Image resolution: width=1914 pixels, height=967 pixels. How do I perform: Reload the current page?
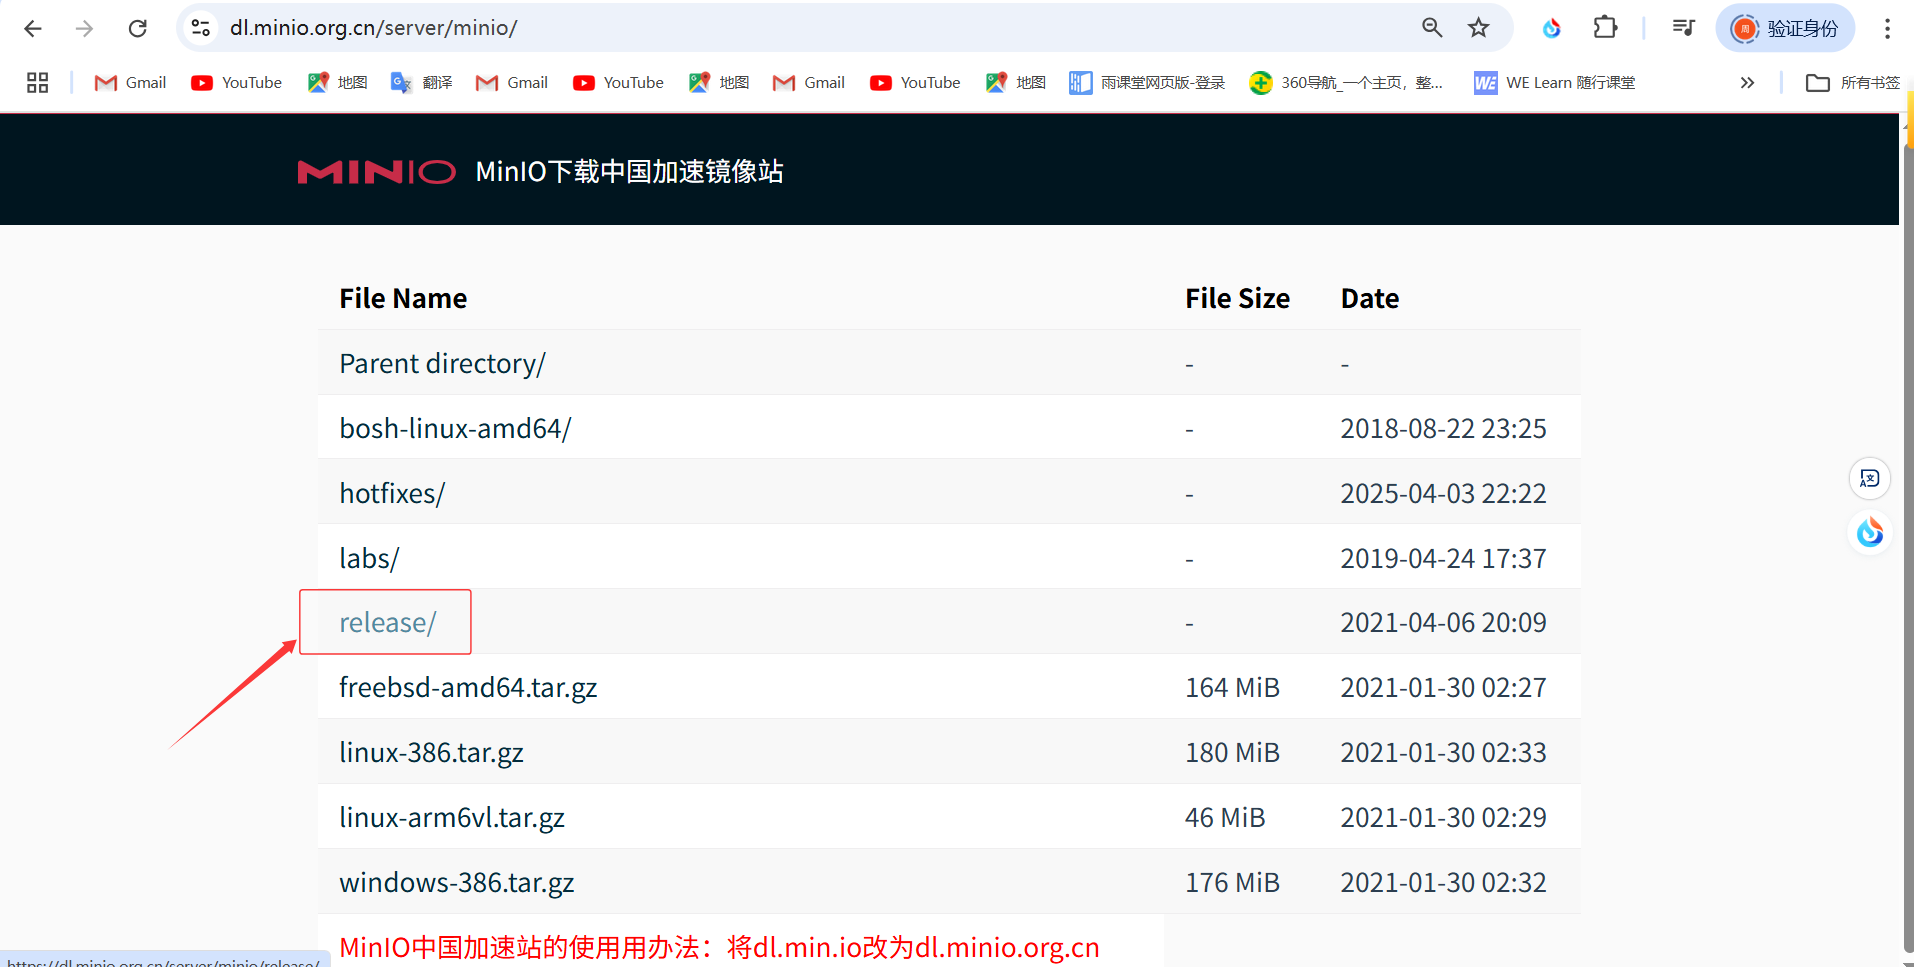pyautogui.click(x=138, y=28)
